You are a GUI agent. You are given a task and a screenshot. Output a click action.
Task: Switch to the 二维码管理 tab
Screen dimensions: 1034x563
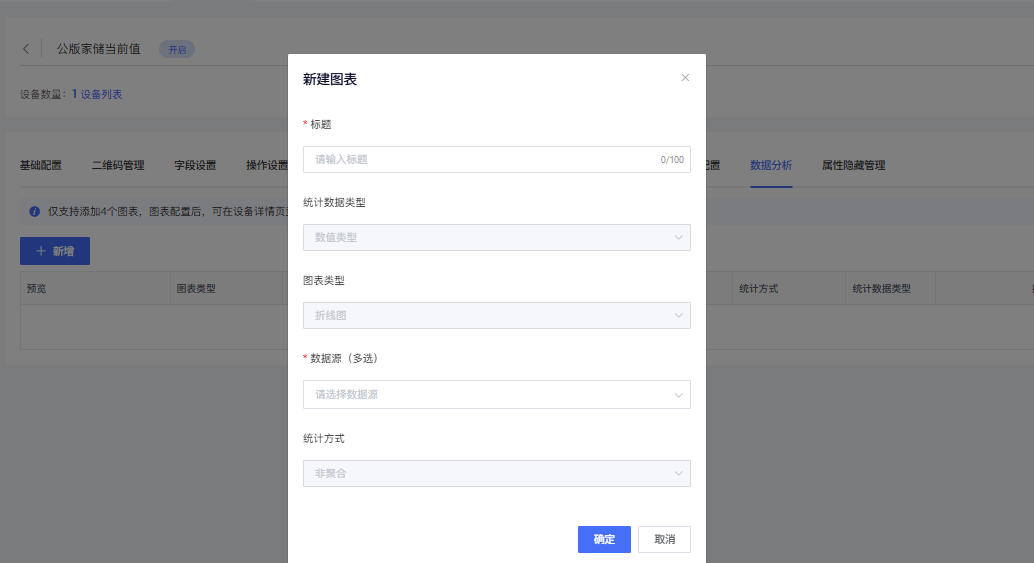click(118, 166)
